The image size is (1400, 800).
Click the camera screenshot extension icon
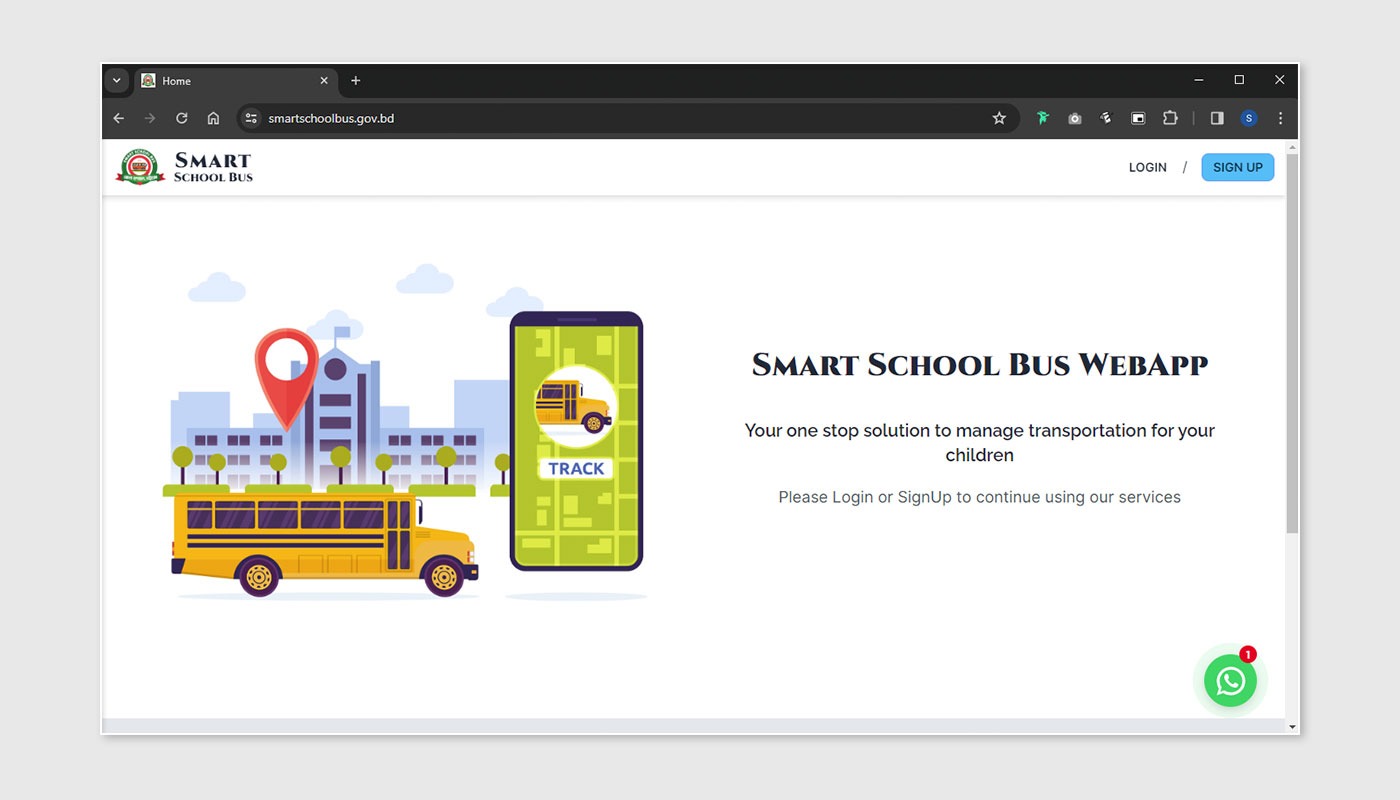click(x=1074, y=118)
